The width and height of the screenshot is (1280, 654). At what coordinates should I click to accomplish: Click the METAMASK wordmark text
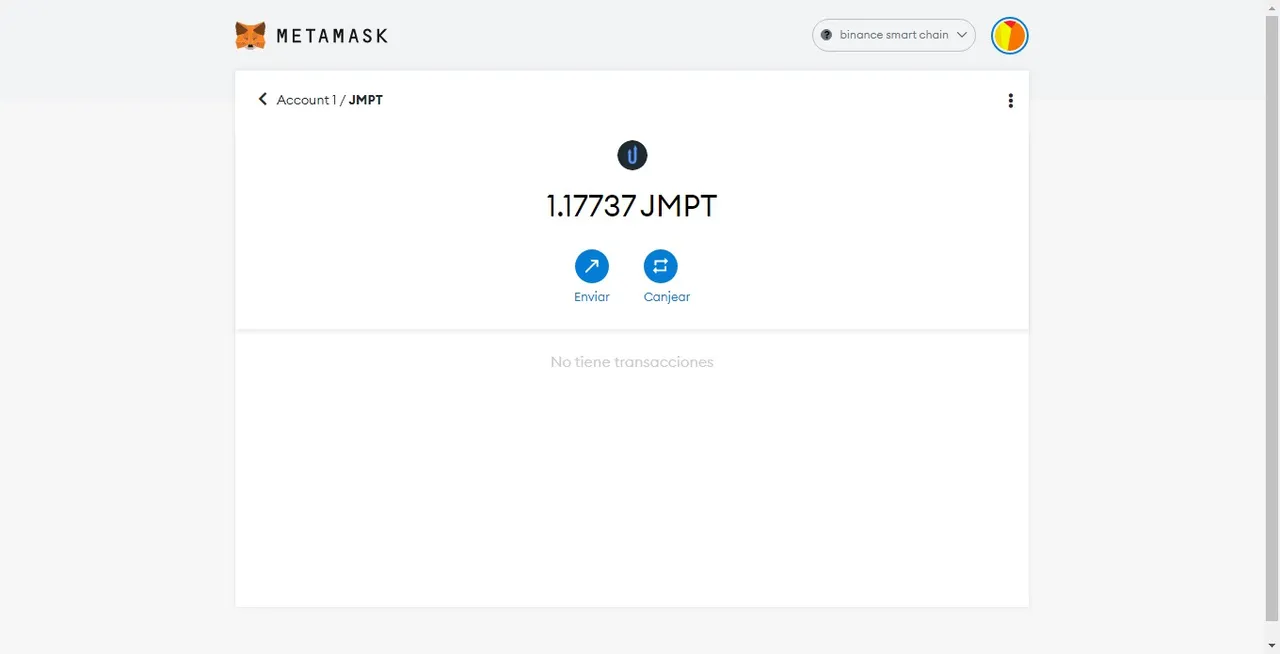(x=332, y=36)
